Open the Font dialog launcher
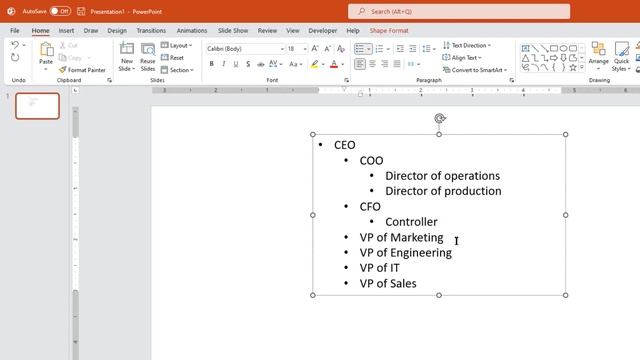This screenshot has height=360, width=640. pyautogui.click(x=347, y=80)
